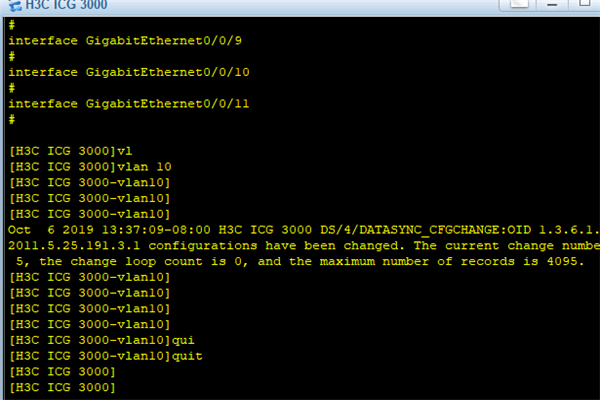Click the 'configurations have been changed' line
Image resolution: width=600 pixels, height=400 pixels.
[304, 246]
